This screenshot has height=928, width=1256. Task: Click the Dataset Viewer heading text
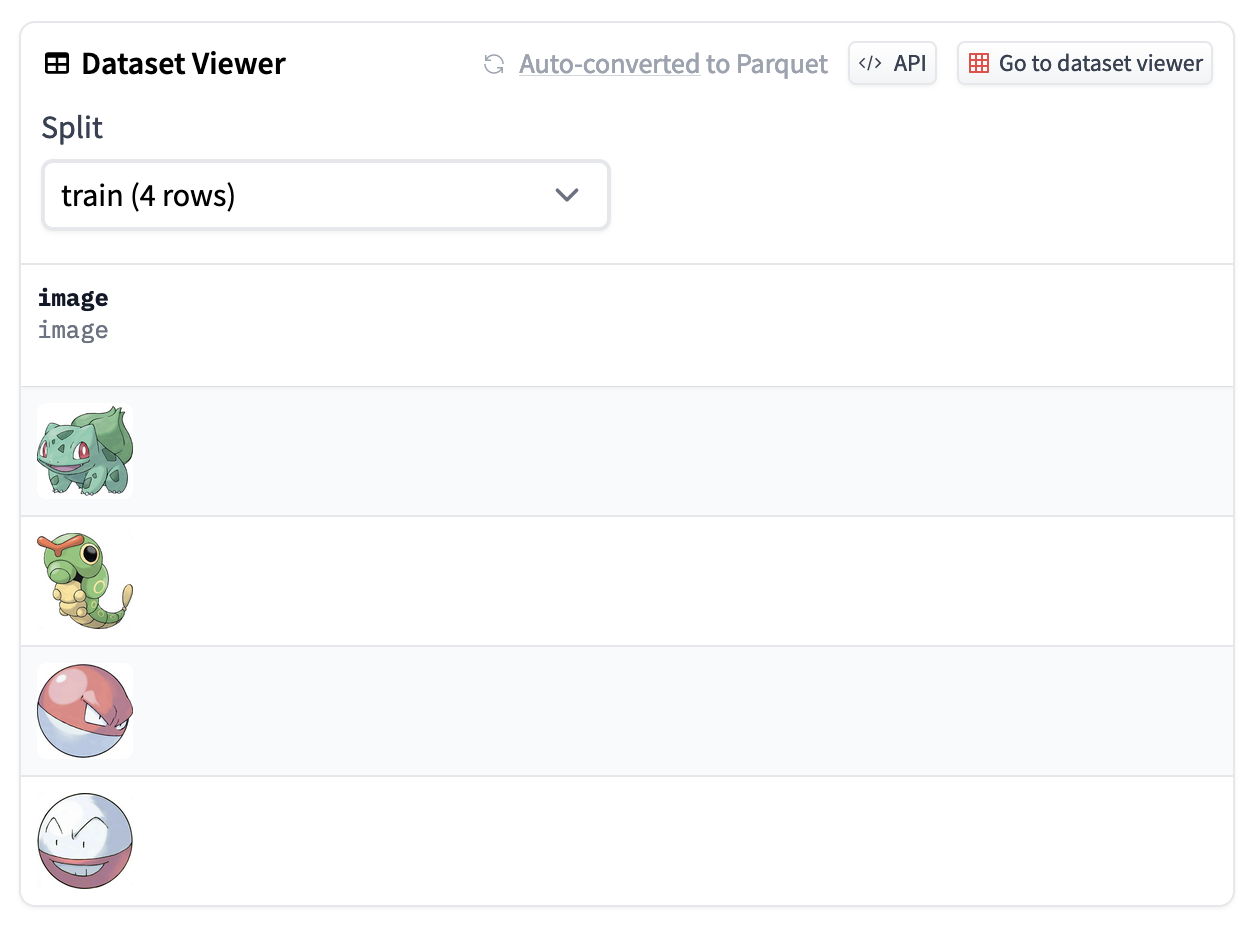(183, 64)
